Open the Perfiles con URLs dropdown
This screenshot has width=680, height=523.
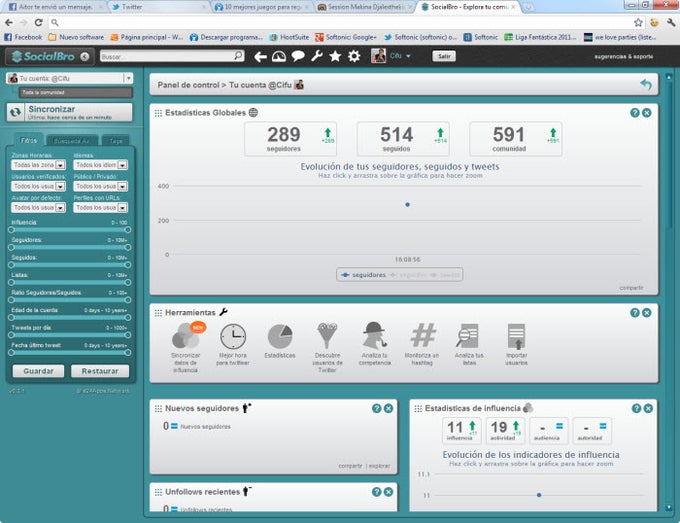point(101,207)
